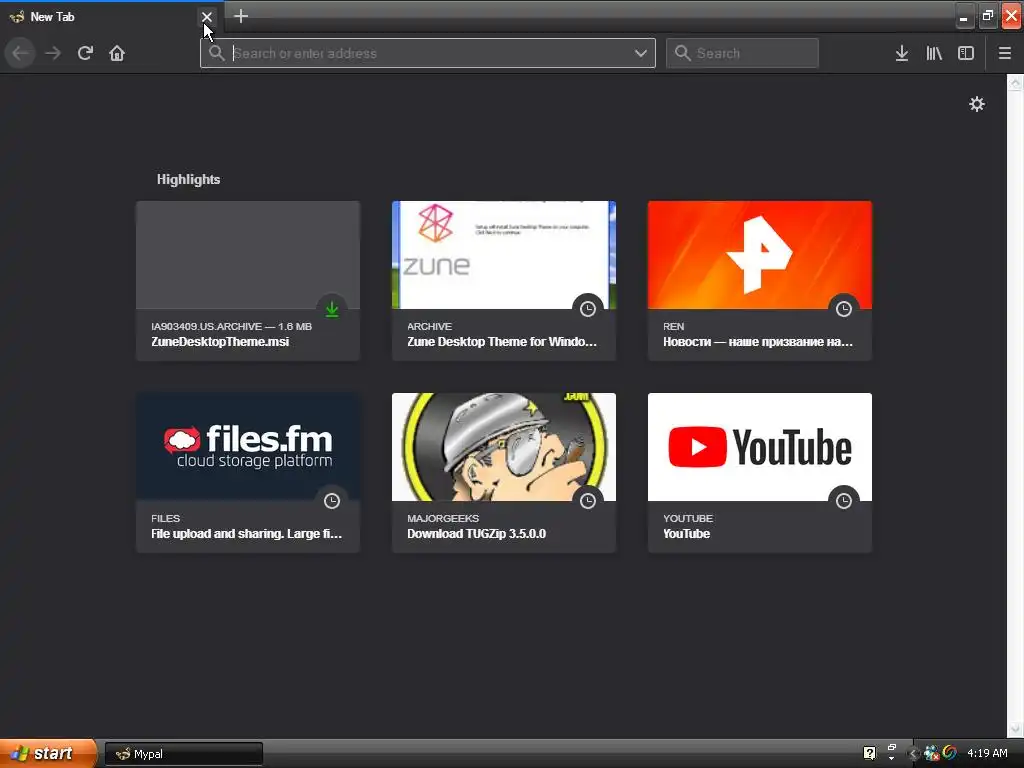Open the files.fm highlight card

pos(248,473)
